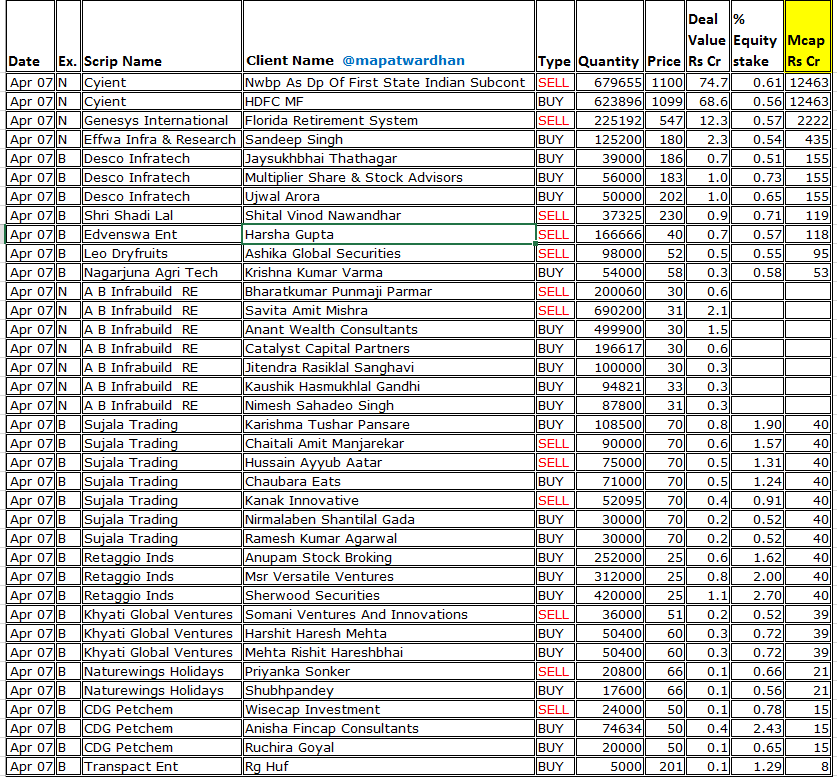Select equity stake '2.43'
The height and width of the screenshot is (777, 837).
[757, 729]
